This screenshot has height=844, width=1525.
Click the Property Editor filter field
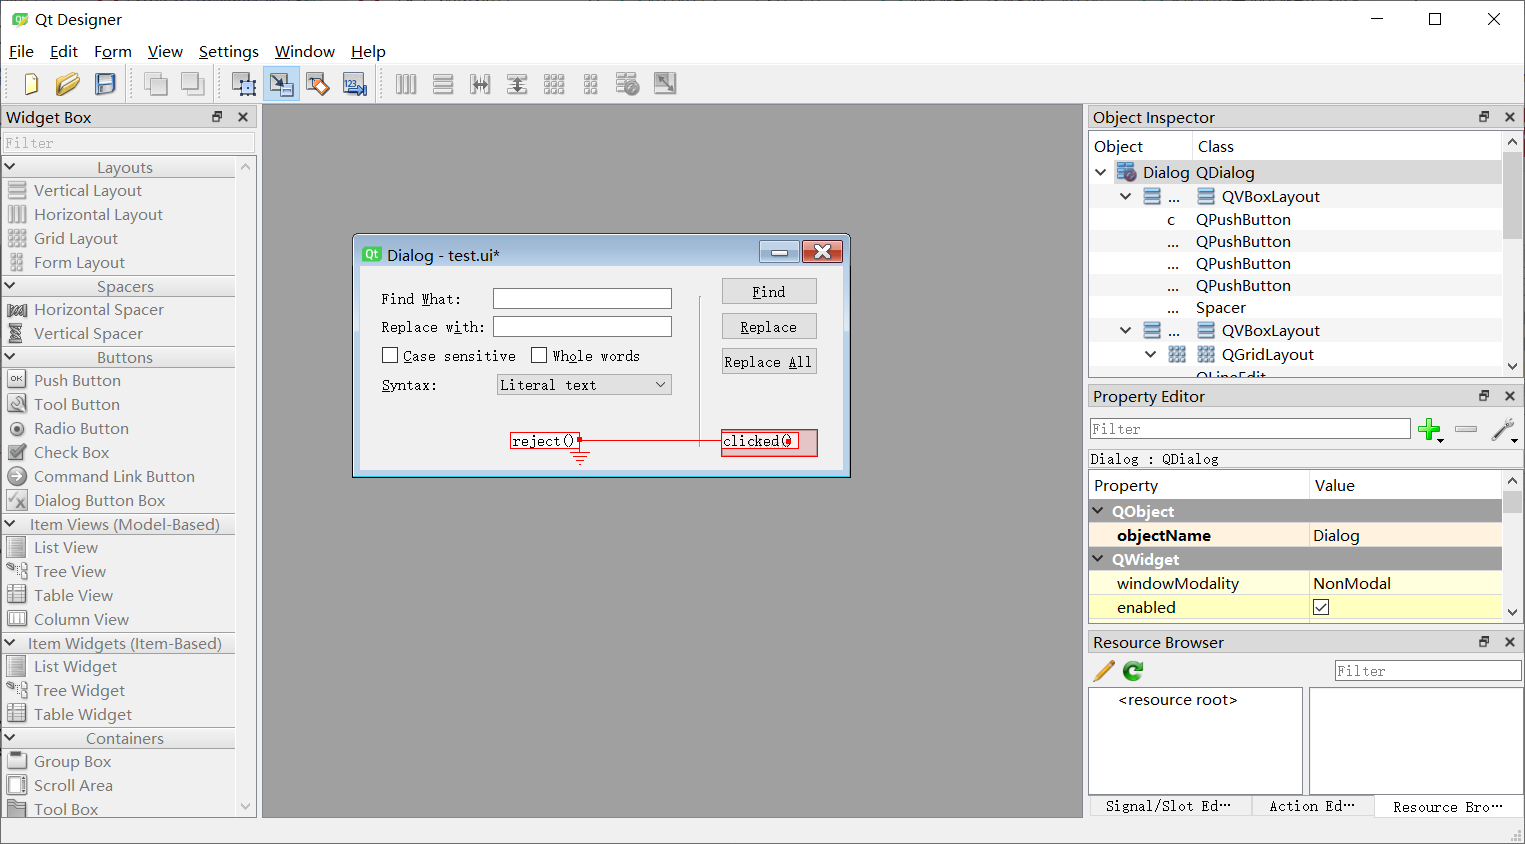(1250, 429)
